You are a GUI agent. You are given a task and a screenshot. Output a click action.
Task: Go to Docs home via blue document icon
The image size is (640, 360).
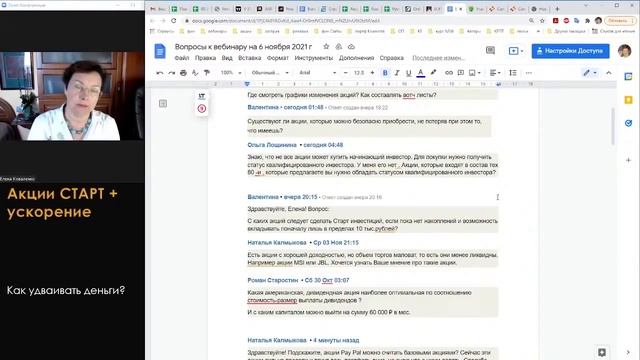click(160, 51)
